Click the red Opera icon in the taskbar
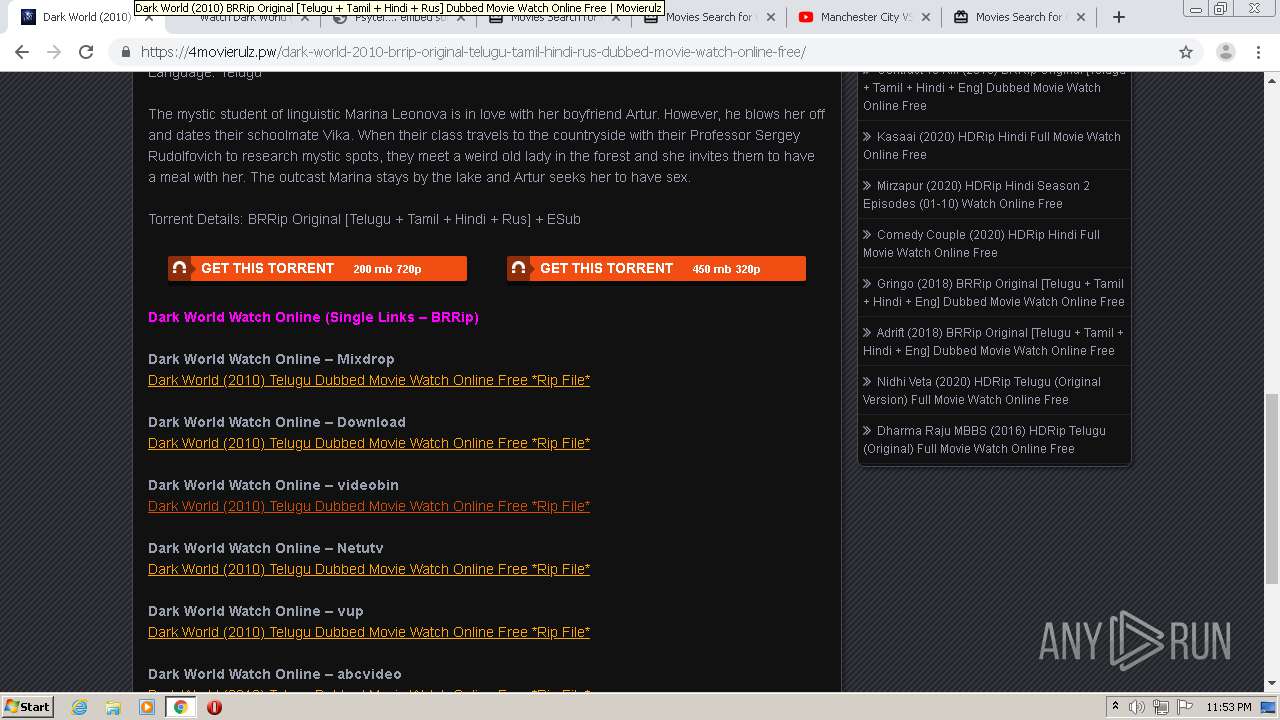 [214, 707]
